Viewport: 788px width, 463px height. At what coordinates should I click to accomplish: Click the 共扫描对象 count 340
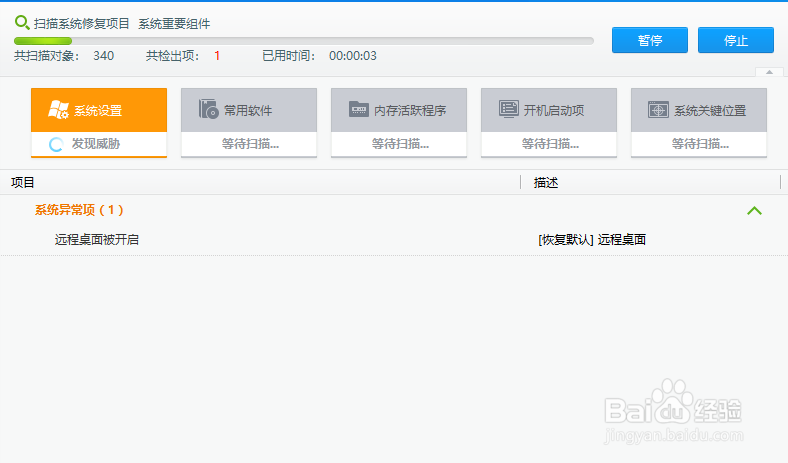[x=104, y=56]
